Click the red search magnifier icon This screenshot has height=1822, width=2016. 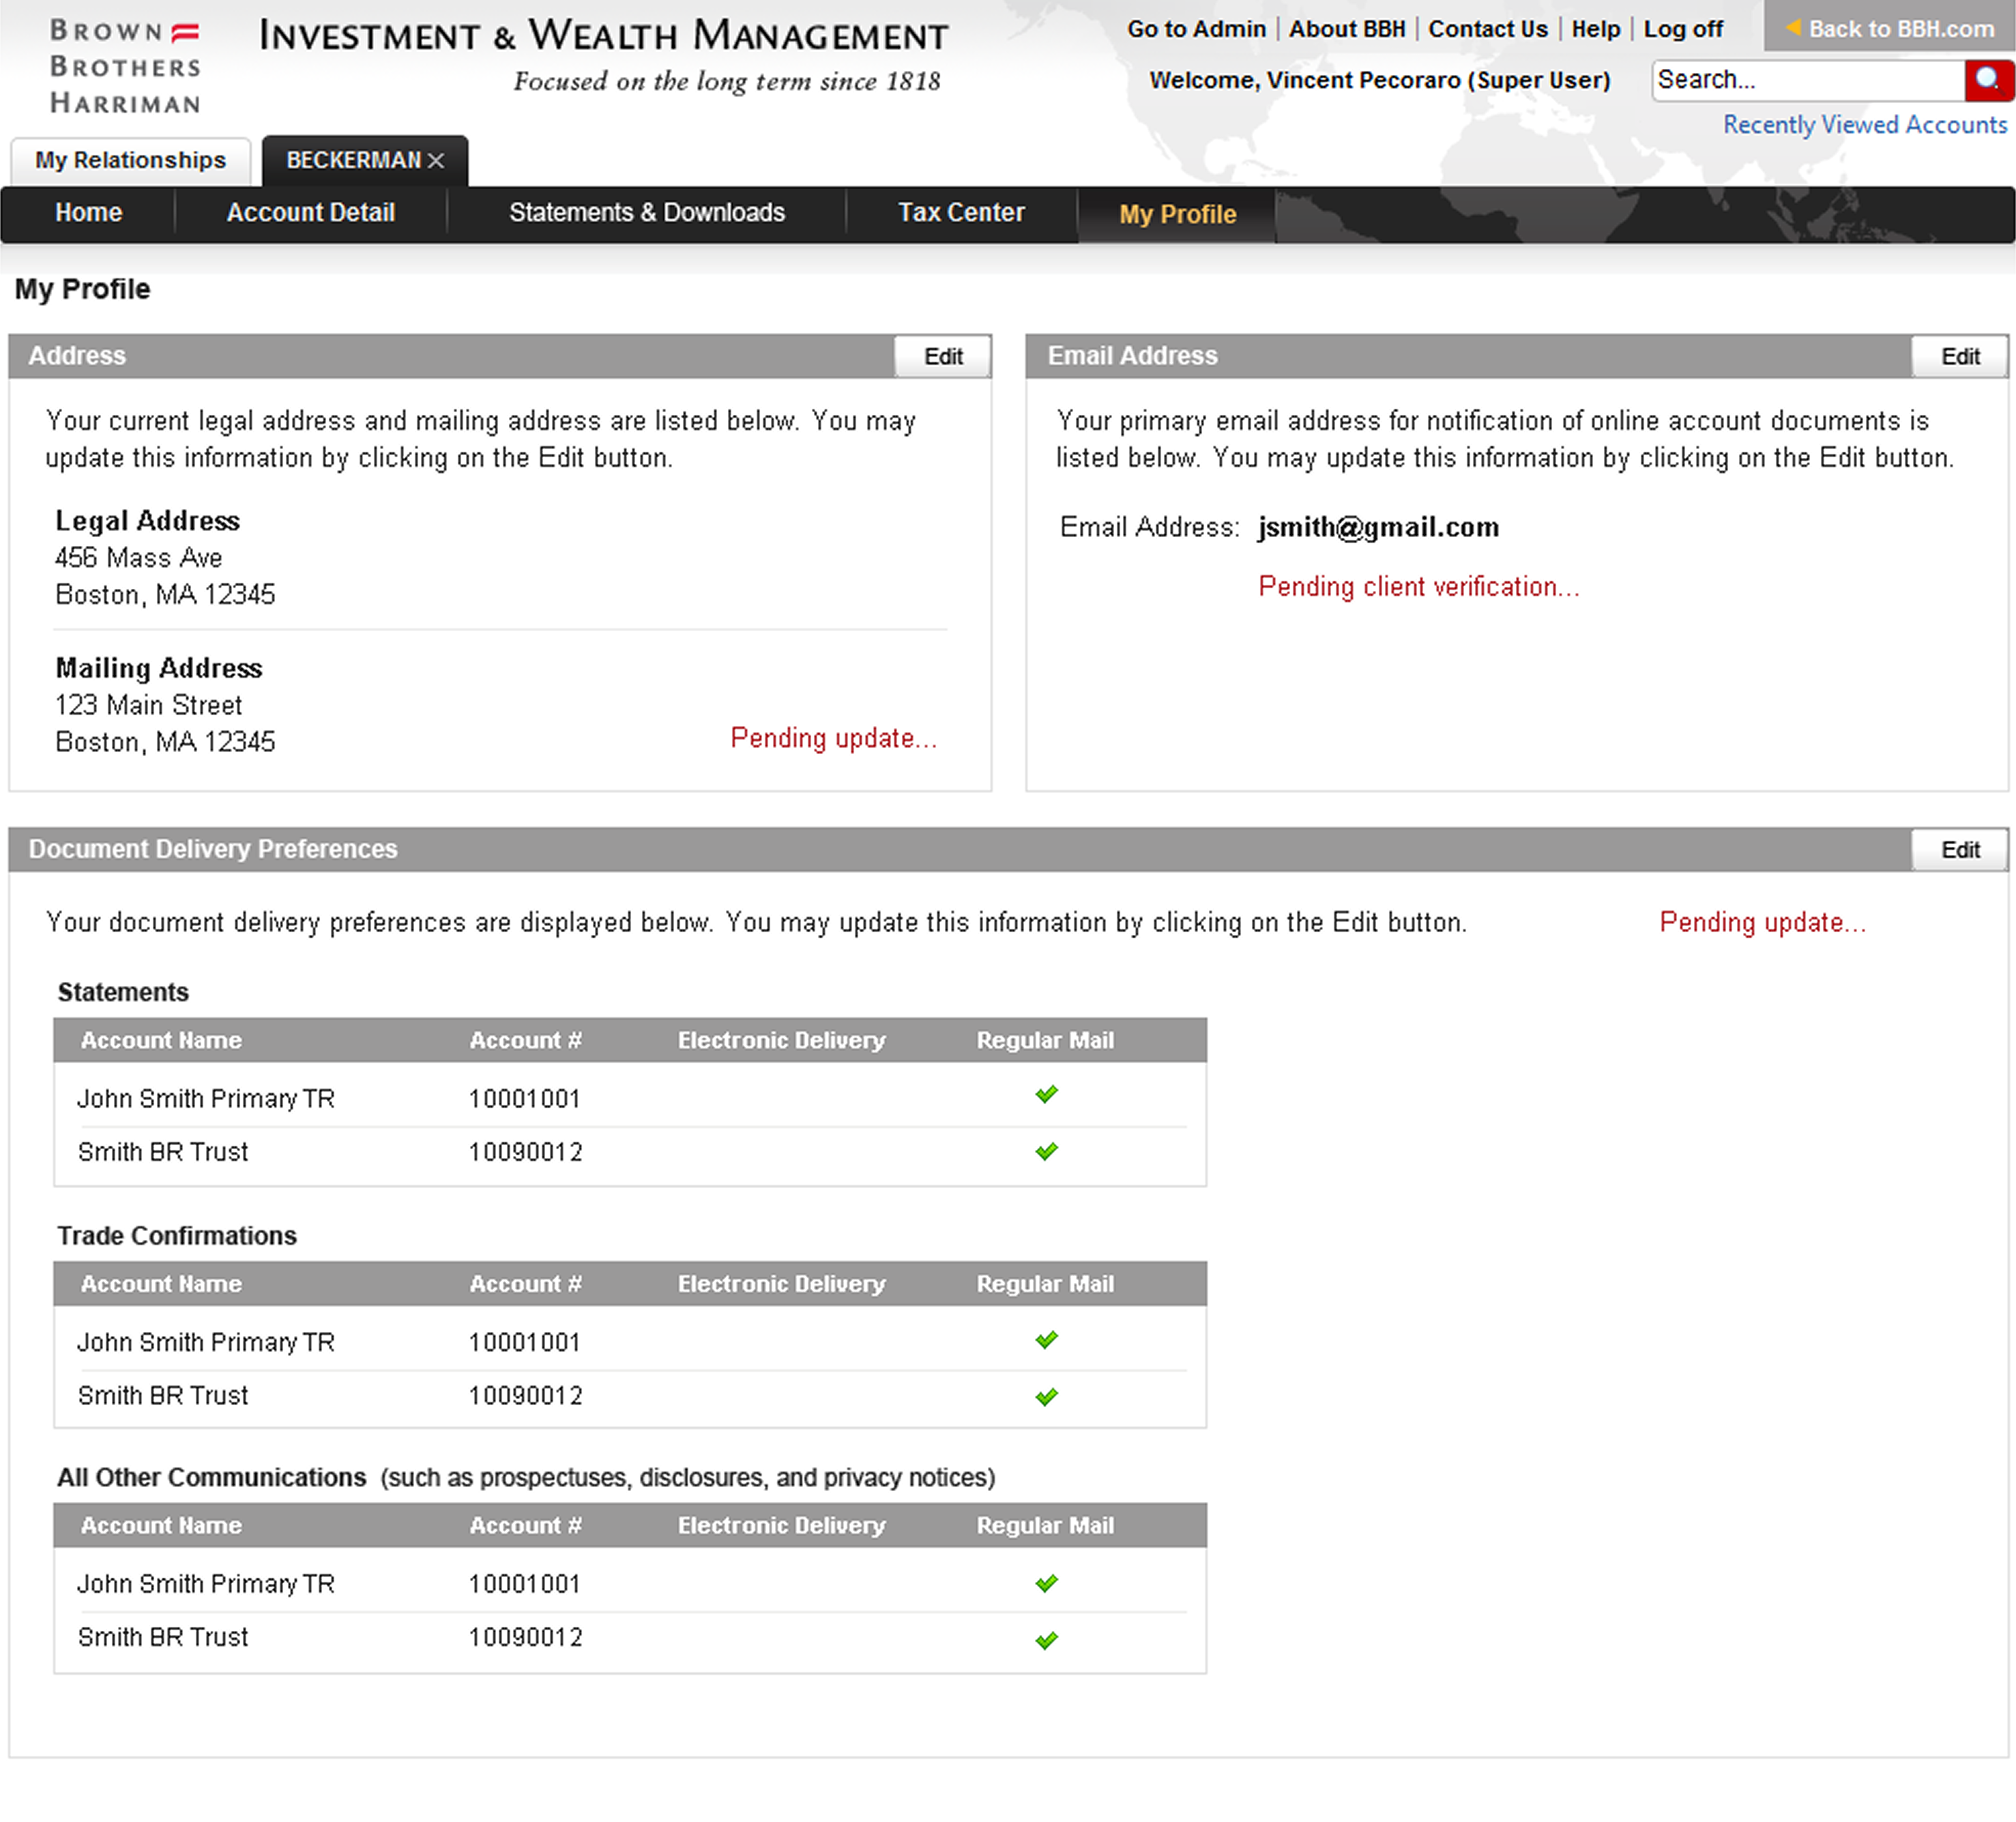coord(1988,79)
